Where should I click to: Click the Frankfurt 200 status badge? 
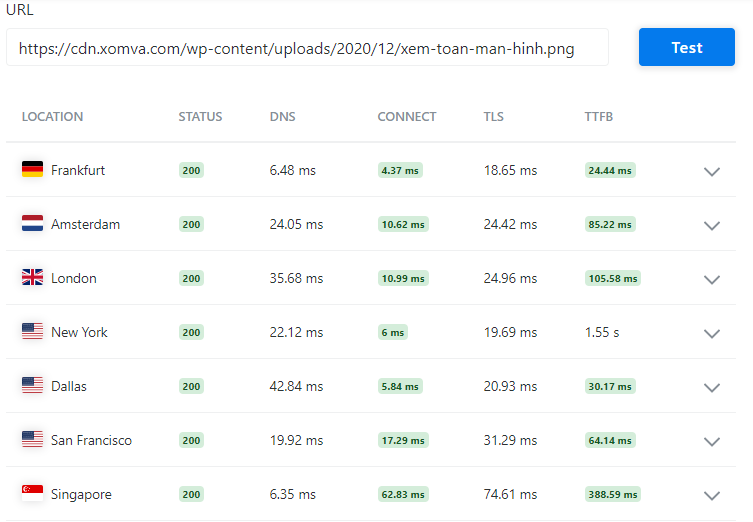click(191, 171)
